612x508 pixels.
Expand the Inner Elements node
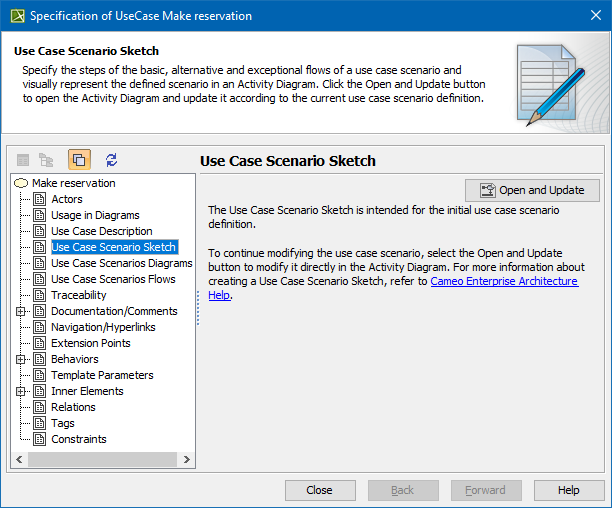coord(21,391)
